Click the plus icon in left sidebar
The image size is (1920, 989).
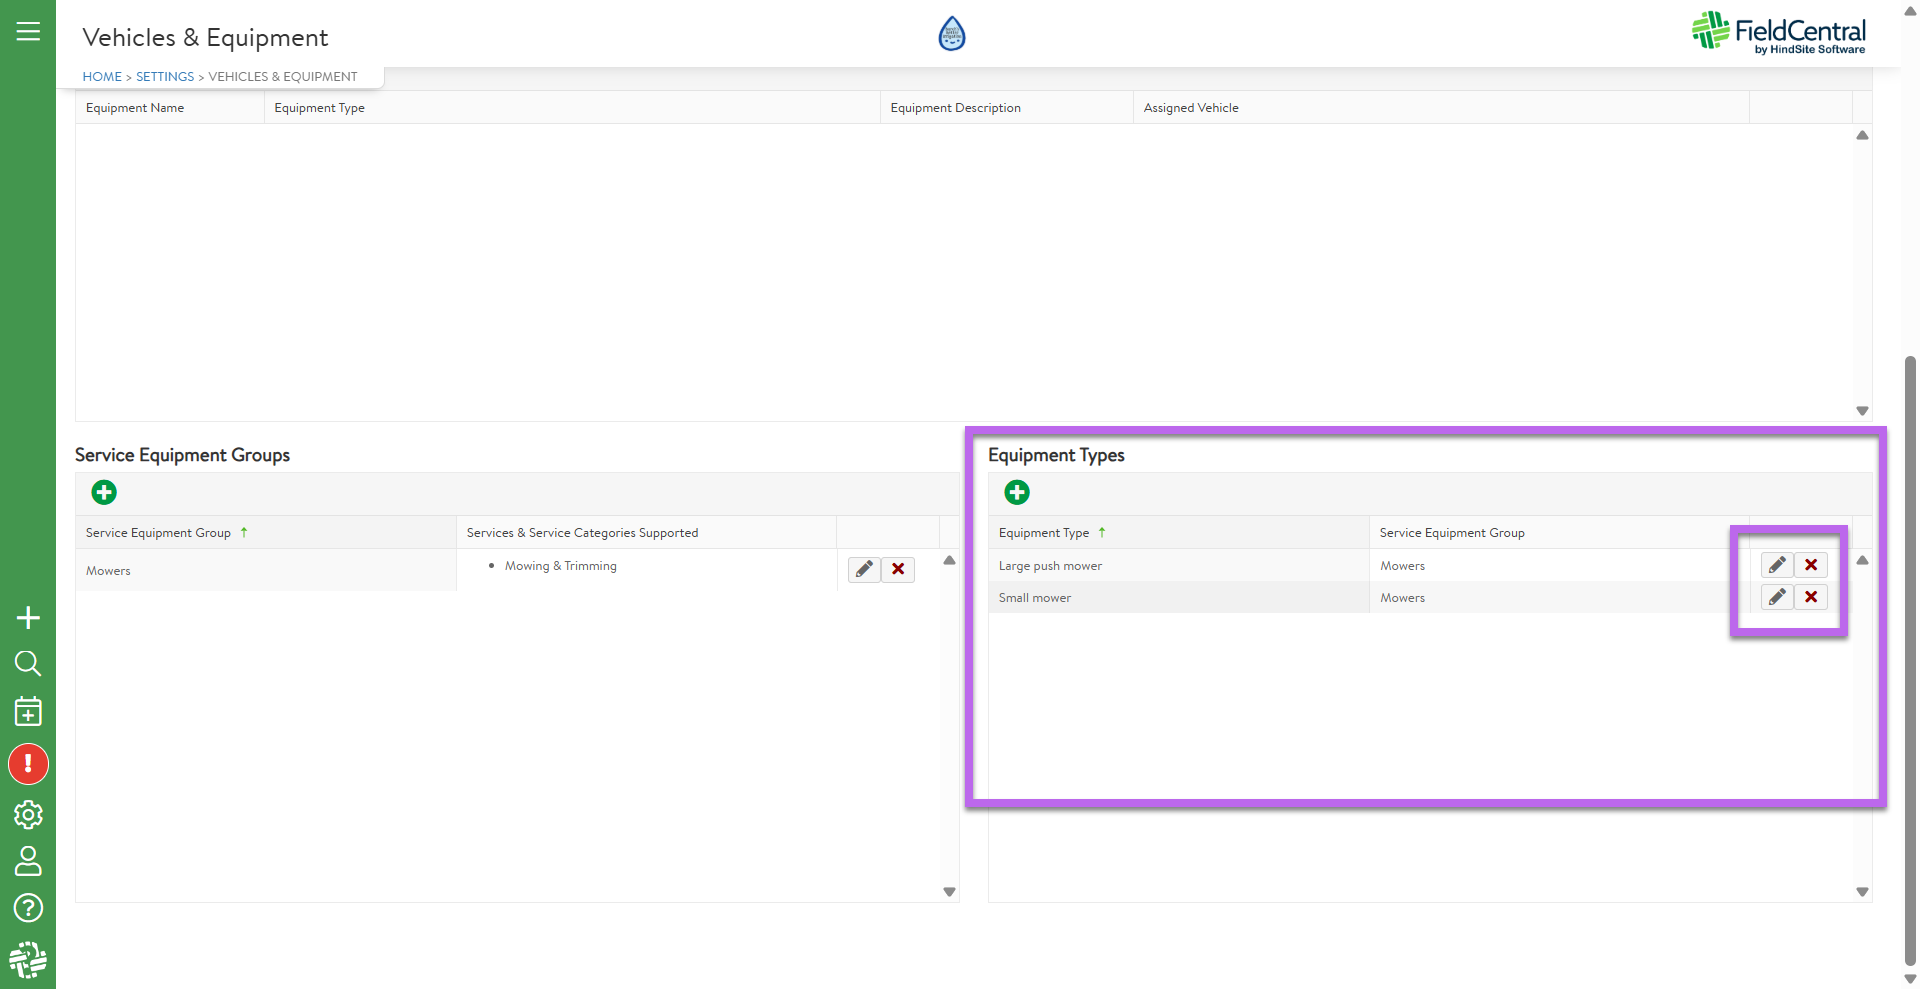tap(28, 618)
